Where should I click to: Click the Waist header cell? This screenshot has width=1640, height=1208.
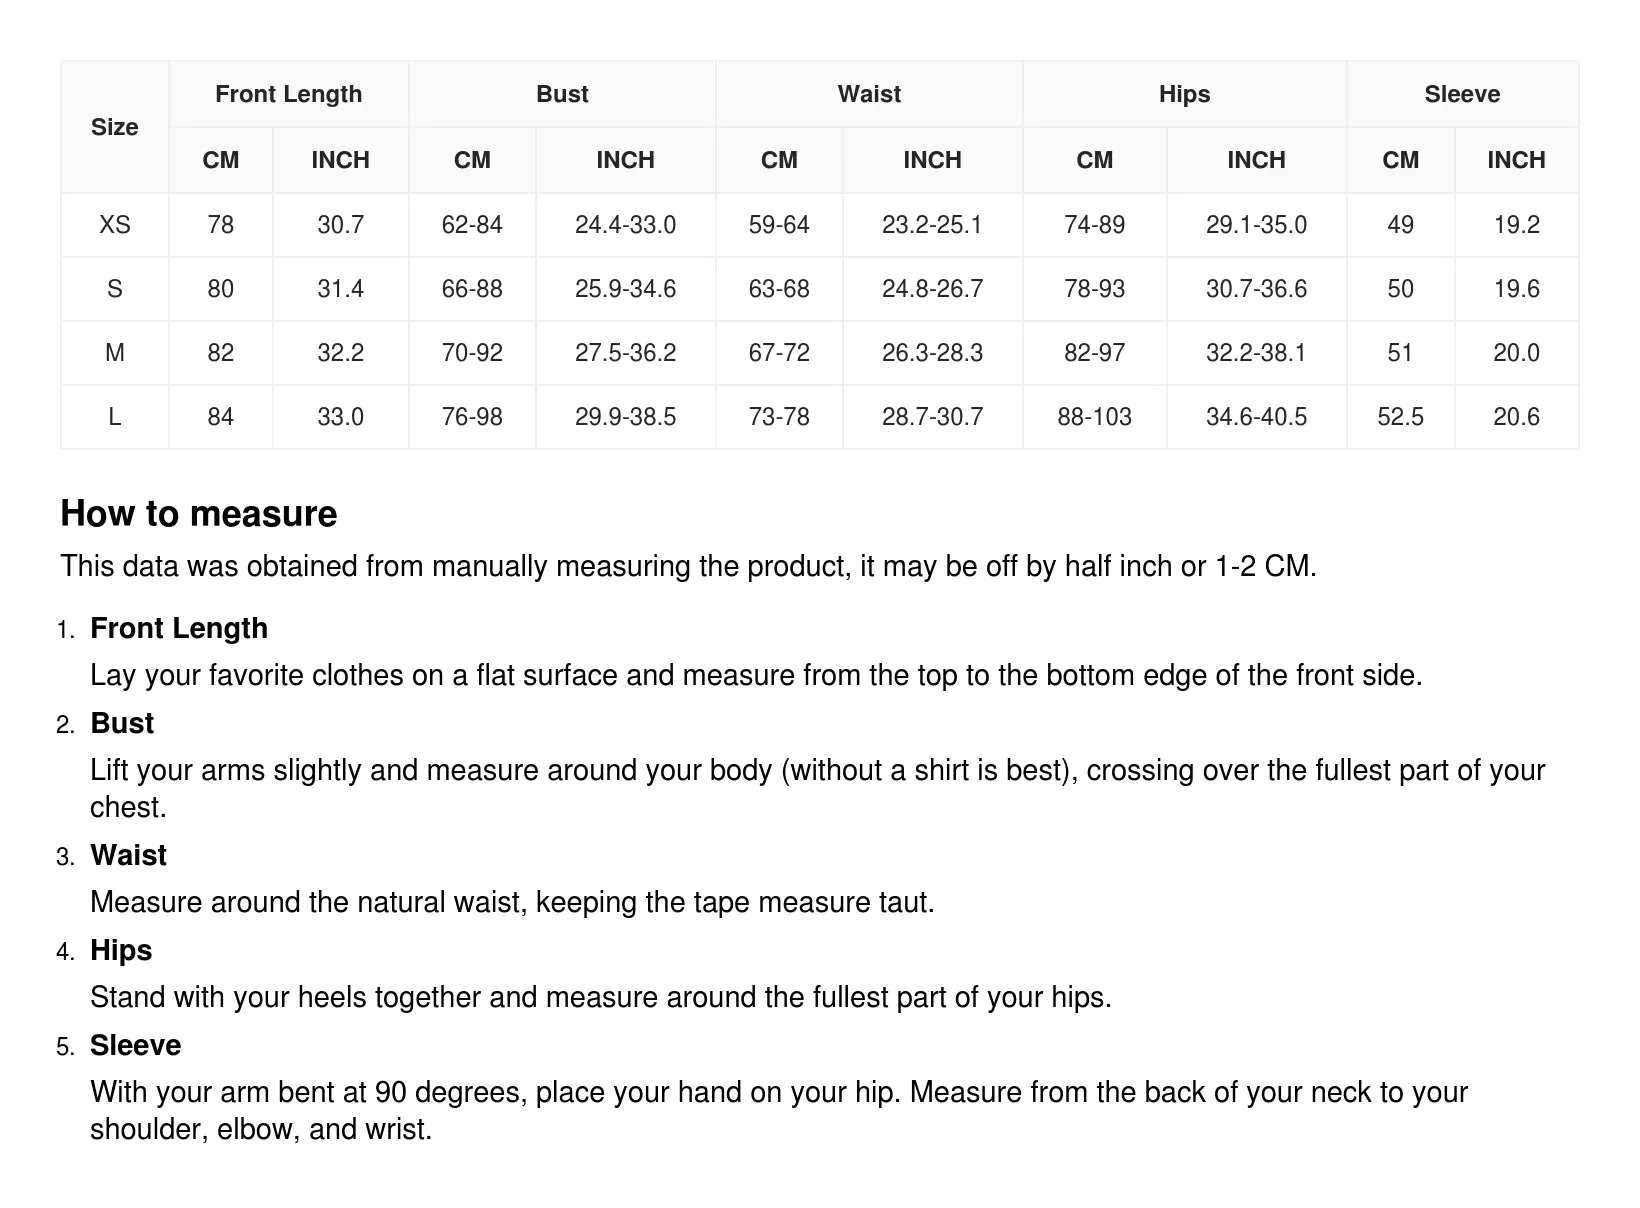coord(869,94)
